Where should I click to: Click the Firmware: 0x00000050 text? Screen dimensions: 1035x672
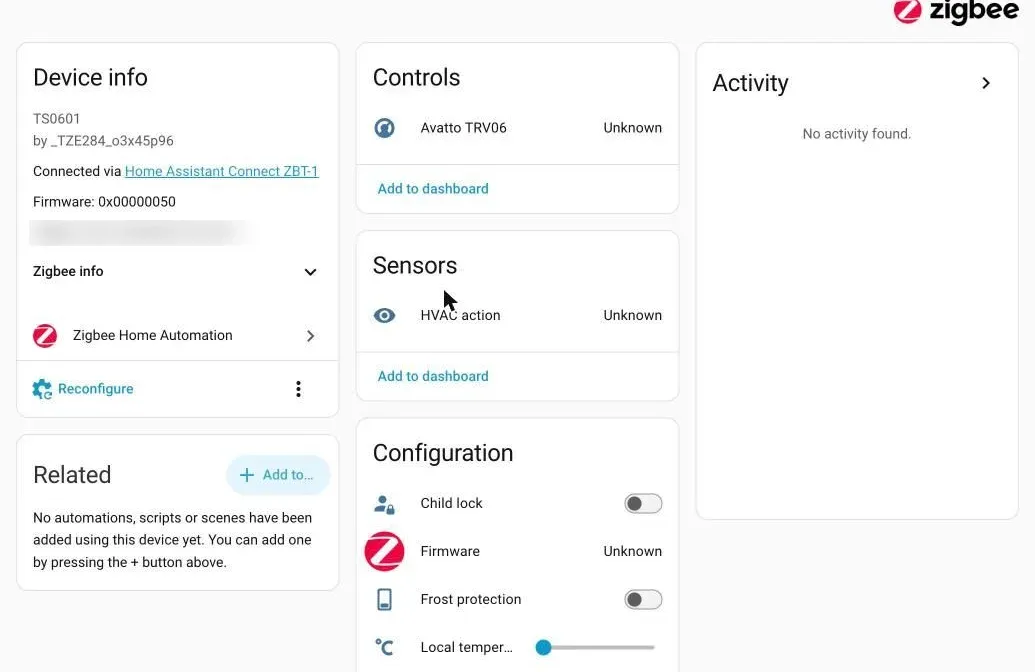point(104,201)
